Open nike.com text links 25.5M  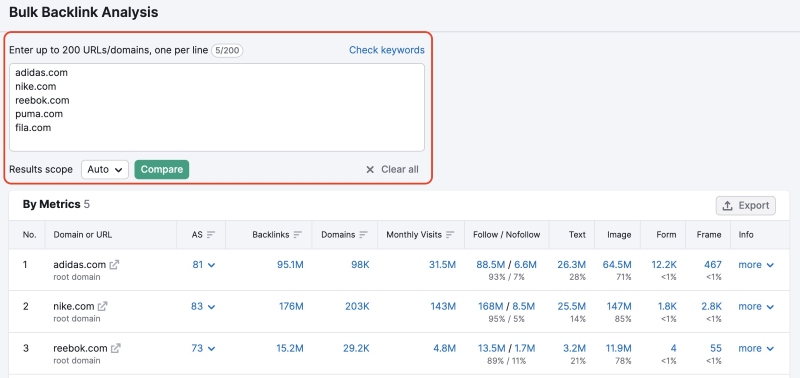point(572,307)
